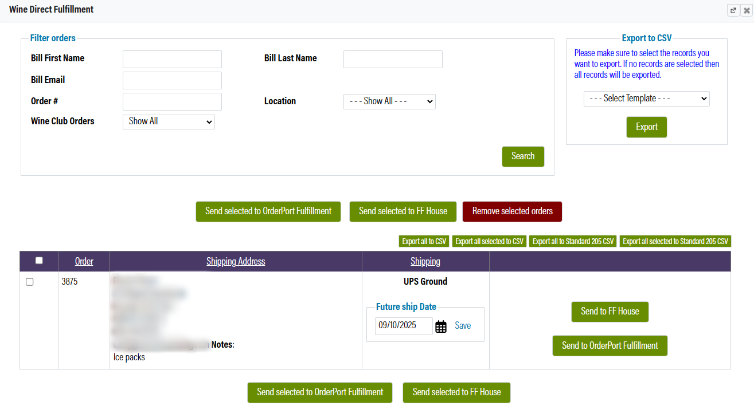Viewport: 754px width, 409px height.
Task: Sort by Shipping Address column header
Action: (x=236, y=261)
